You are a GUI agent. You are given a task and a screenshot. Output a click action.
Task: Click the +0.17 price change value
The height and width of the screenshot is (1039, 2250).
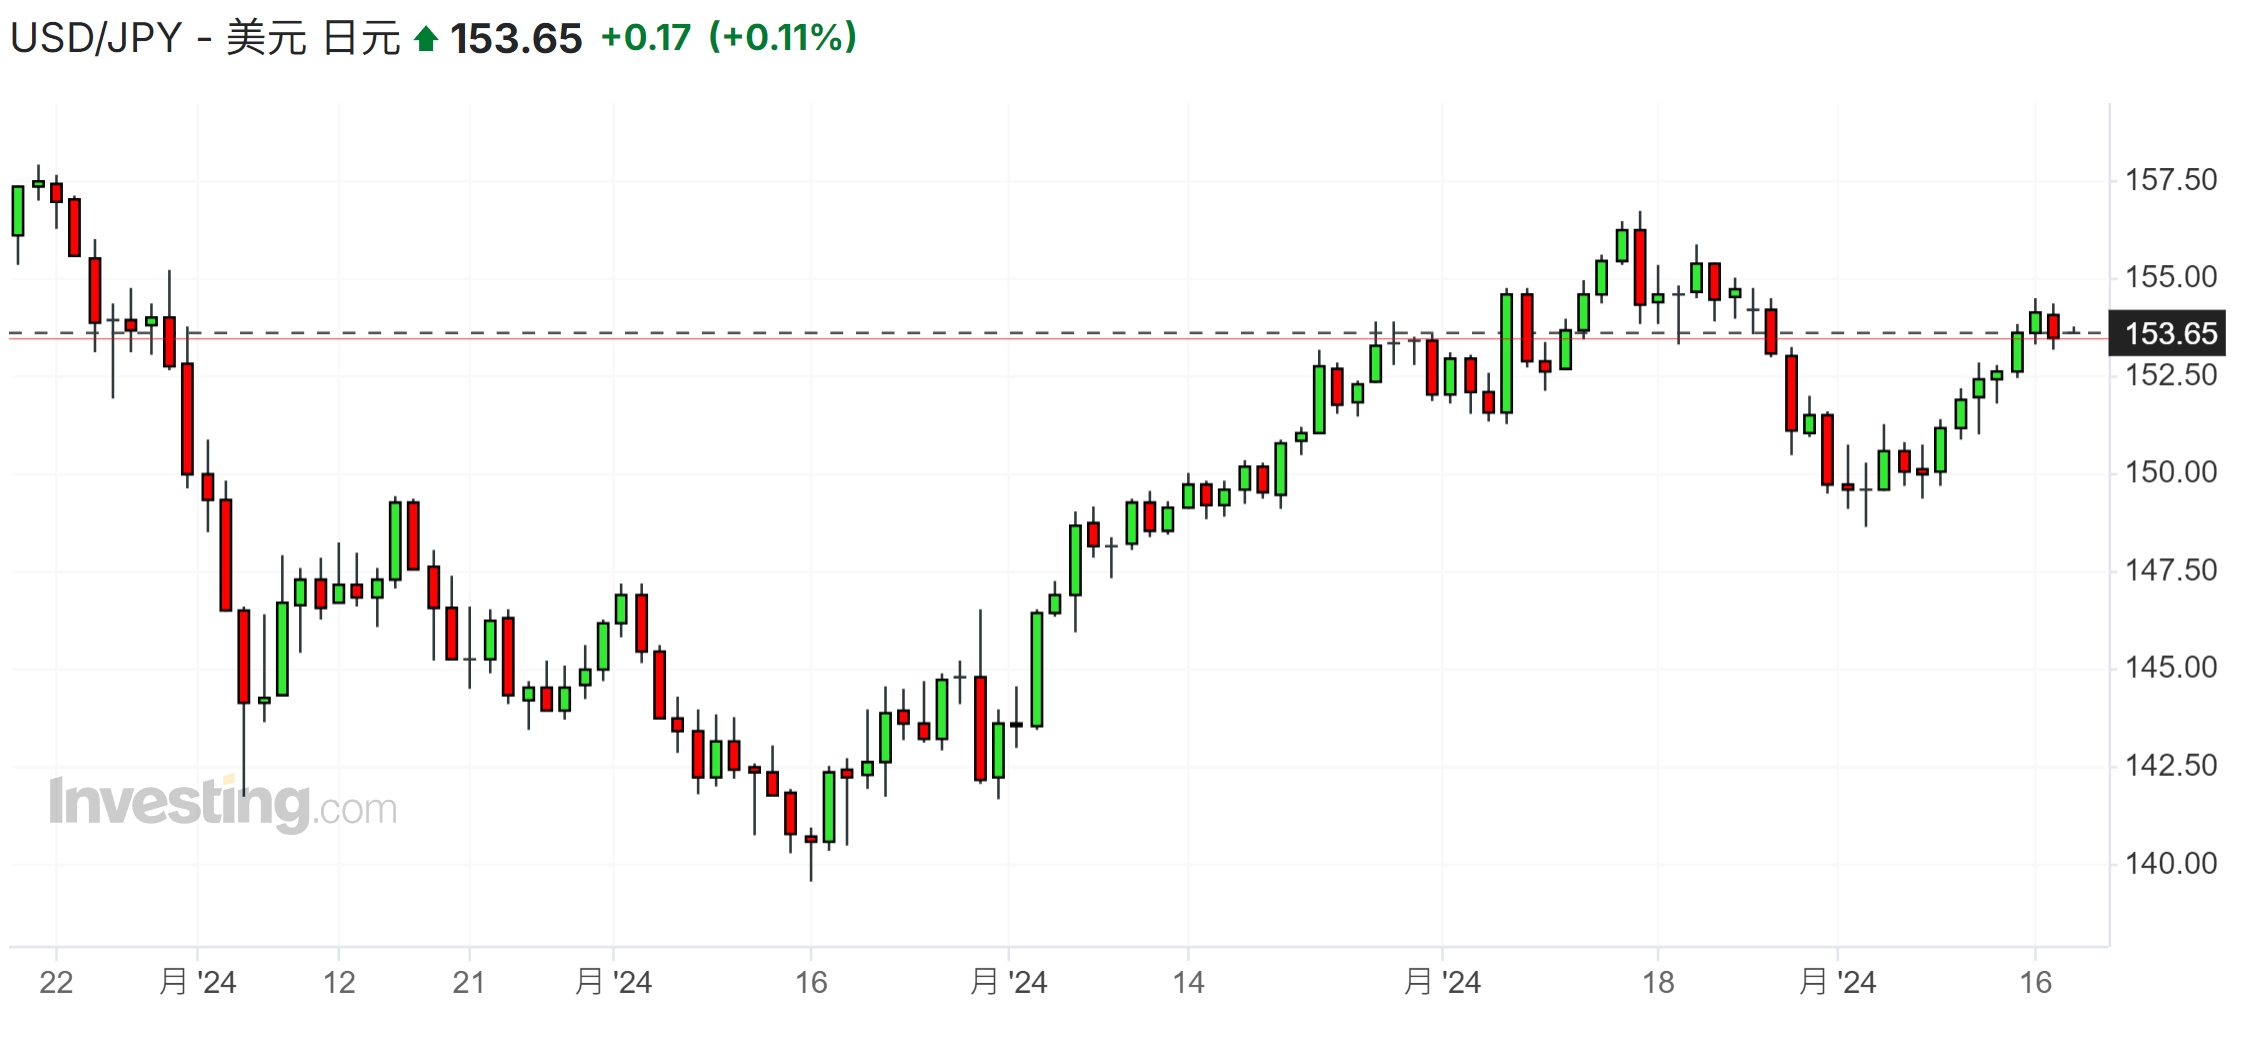(646, 38)
